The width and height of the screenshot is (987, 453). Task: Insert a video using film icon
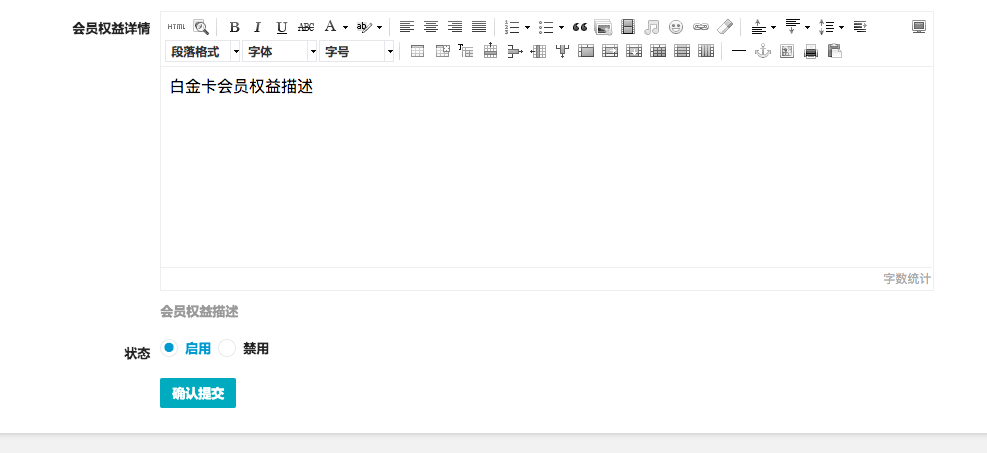[x=628, y=27]
